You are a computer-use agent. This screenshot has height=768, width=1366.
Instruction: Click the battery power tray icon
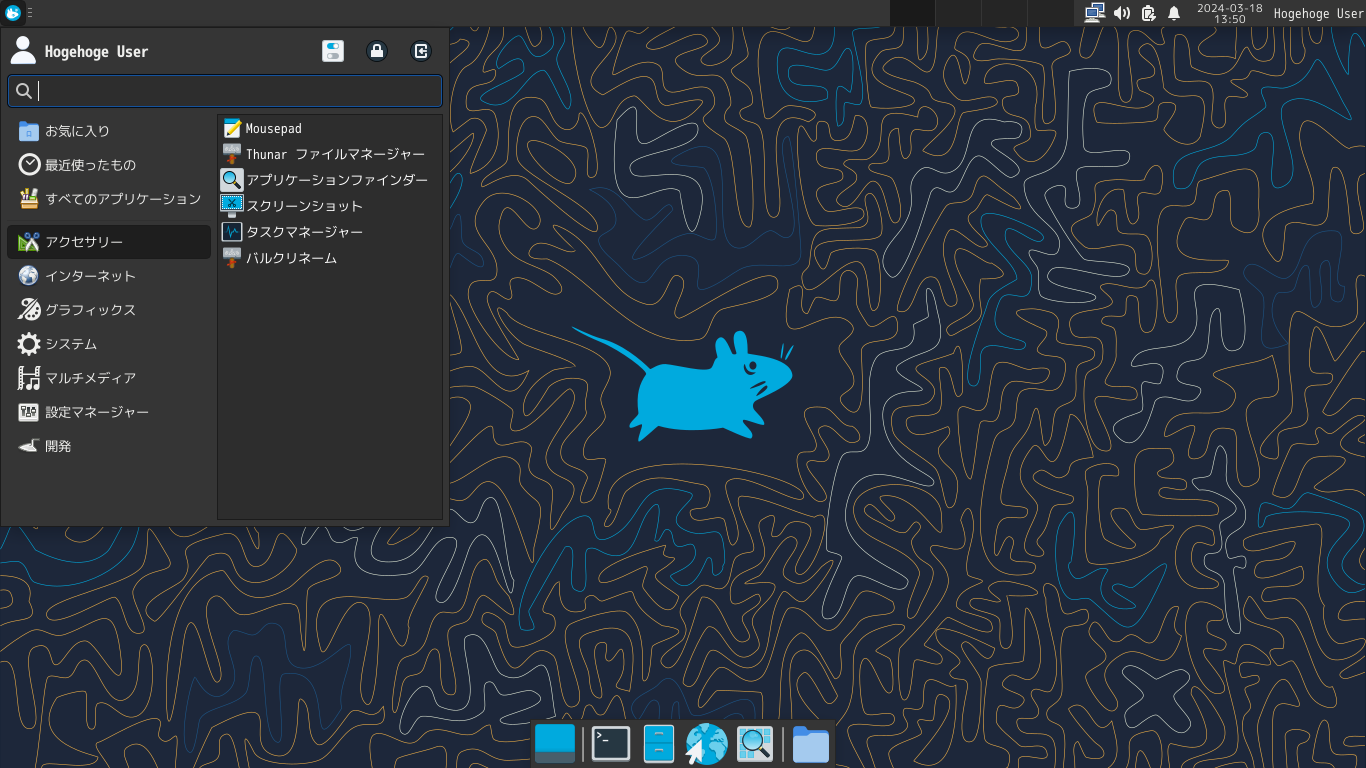tap(1149, 13)
